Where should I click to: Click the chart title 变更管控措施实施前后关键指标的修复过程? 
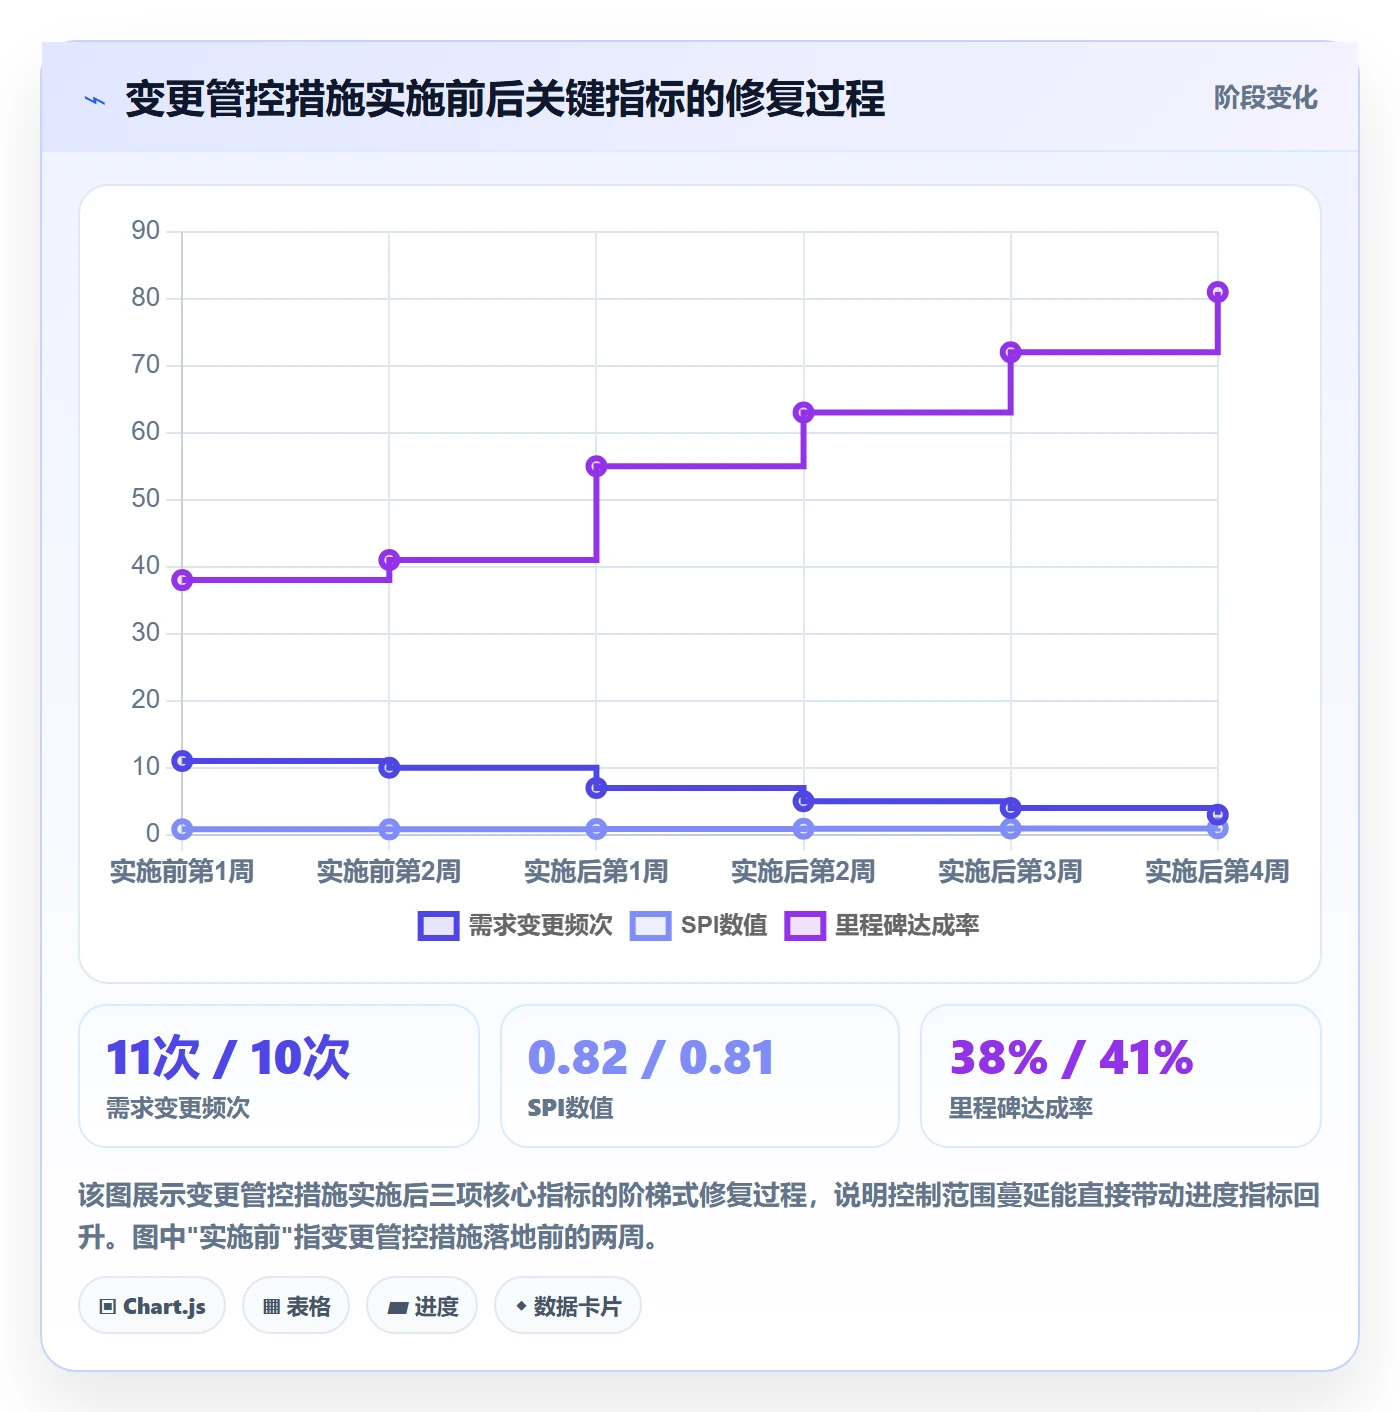(505, 99)
